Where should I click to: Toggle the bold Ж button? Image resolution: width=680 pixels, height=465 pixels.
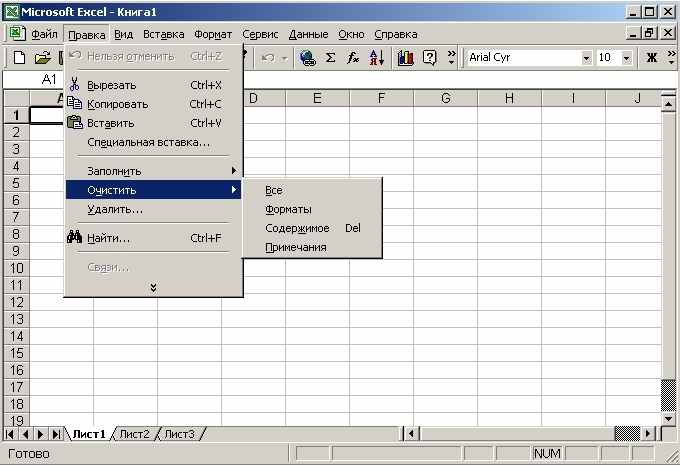[652, 57]
